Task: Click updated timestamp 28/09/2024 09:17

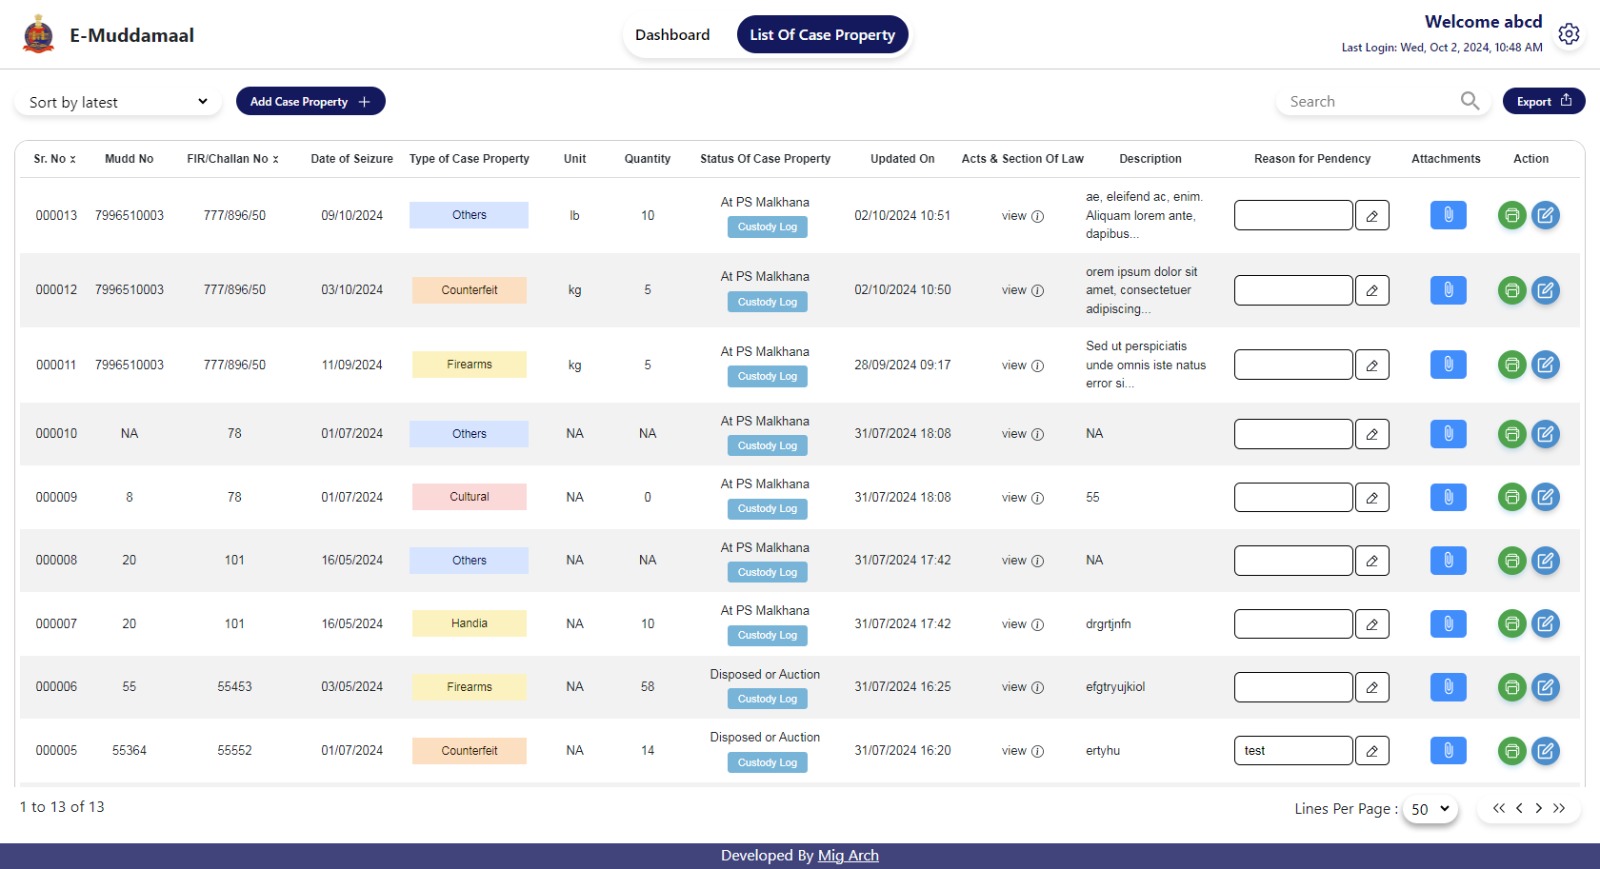Action: point(902,365)
